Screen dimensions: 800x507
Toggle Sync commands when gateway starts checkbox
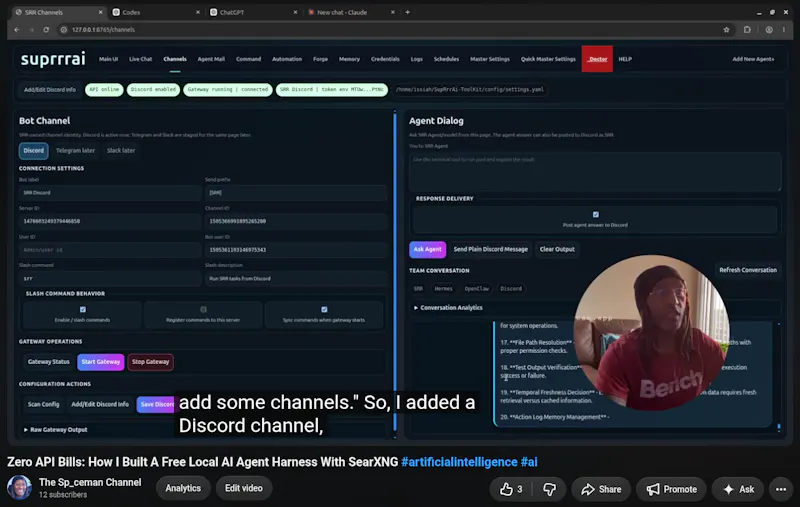324,310
